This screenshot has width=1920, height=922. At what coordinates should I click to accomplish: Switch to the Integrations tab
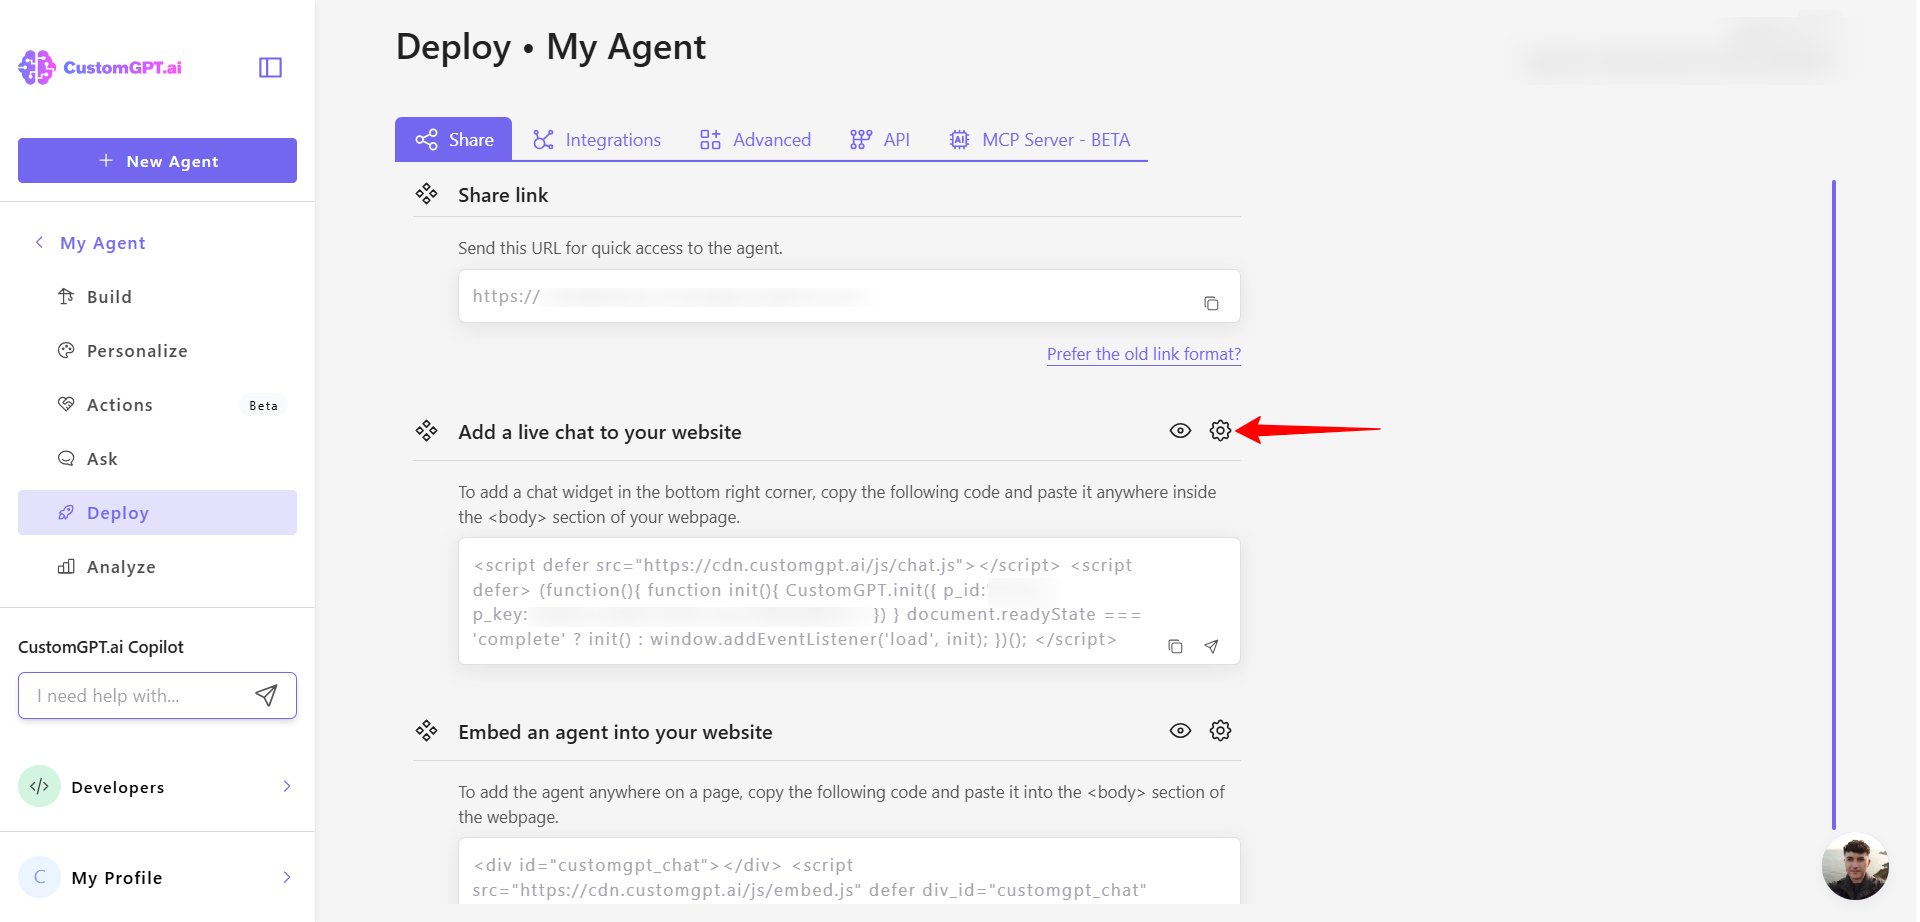click(x=597, y=139)
